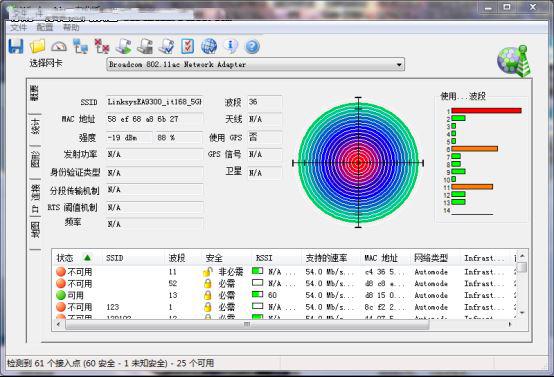Screen dimensions: 554x377
Task: Click the 88 % strength field
Action: click(x=179, y=137)
